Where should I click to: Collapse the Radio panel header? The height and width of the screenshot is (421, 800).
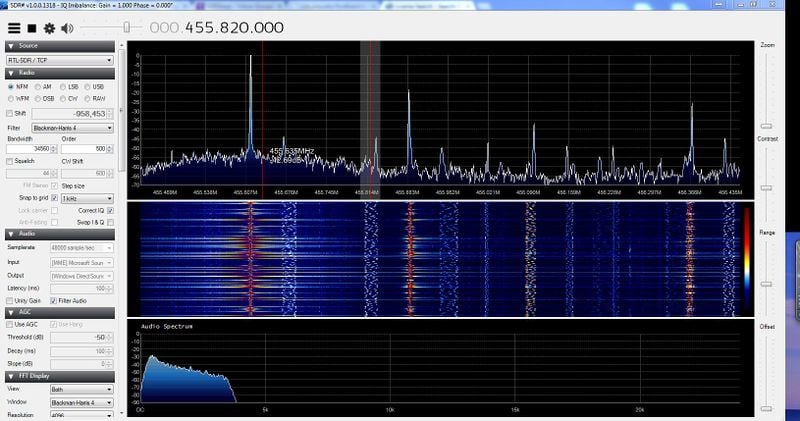click(60, 73)
